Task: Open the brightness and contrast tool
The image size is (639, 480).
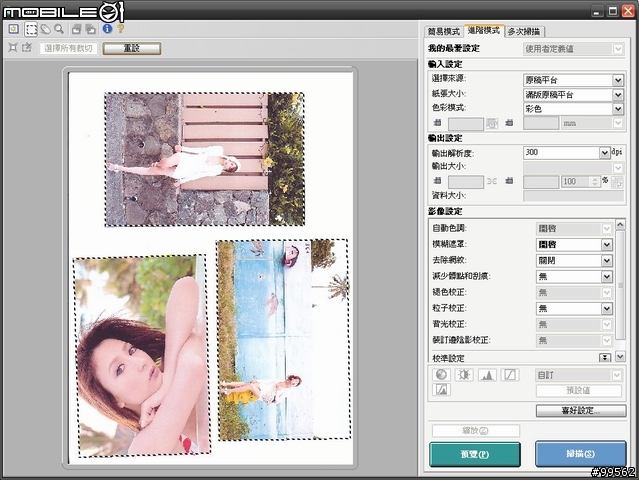Action: pyautogui.click(x=464, y=374)
